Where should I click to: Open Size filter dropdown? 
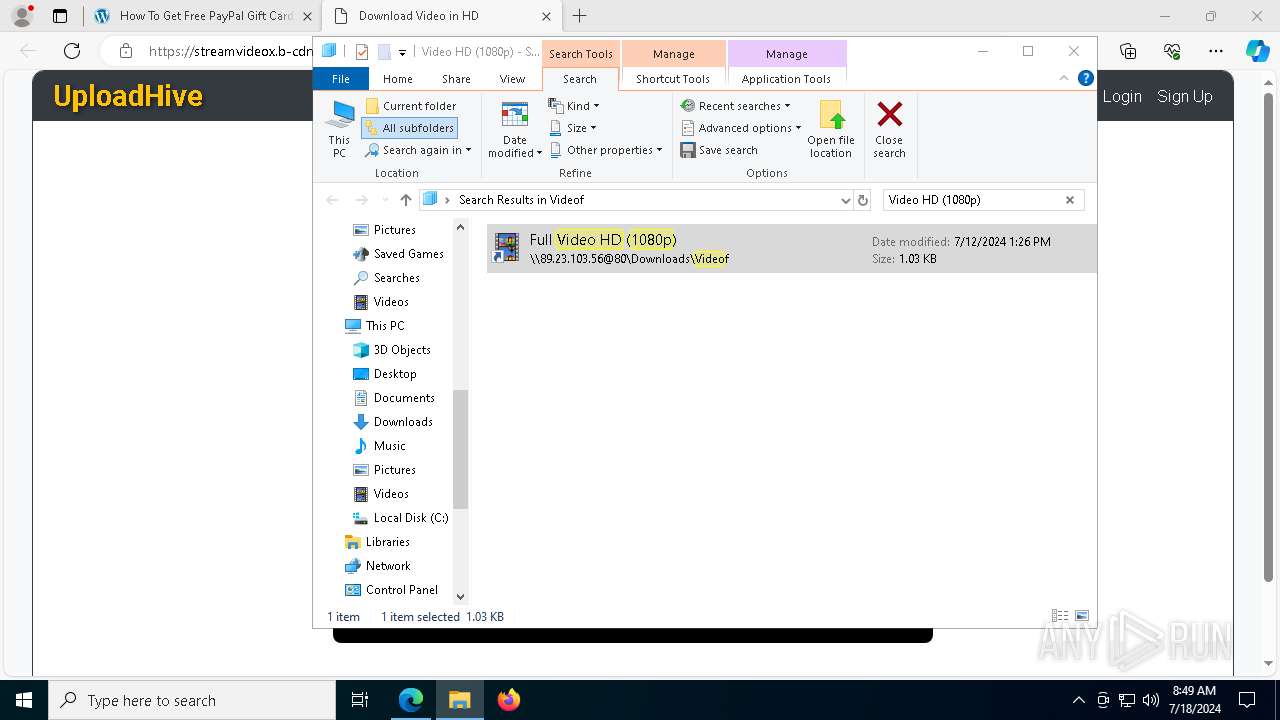573,128
